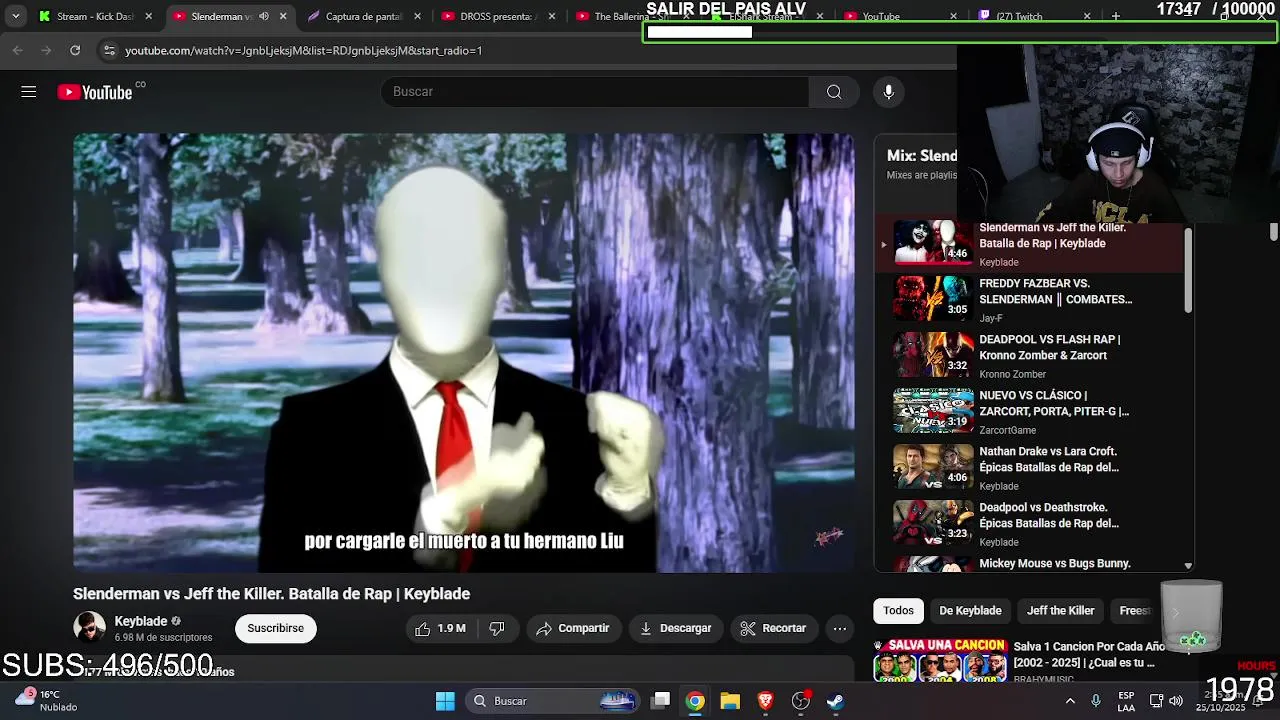Open weather widget 16°C Nublado

click(x=45, y=700)
